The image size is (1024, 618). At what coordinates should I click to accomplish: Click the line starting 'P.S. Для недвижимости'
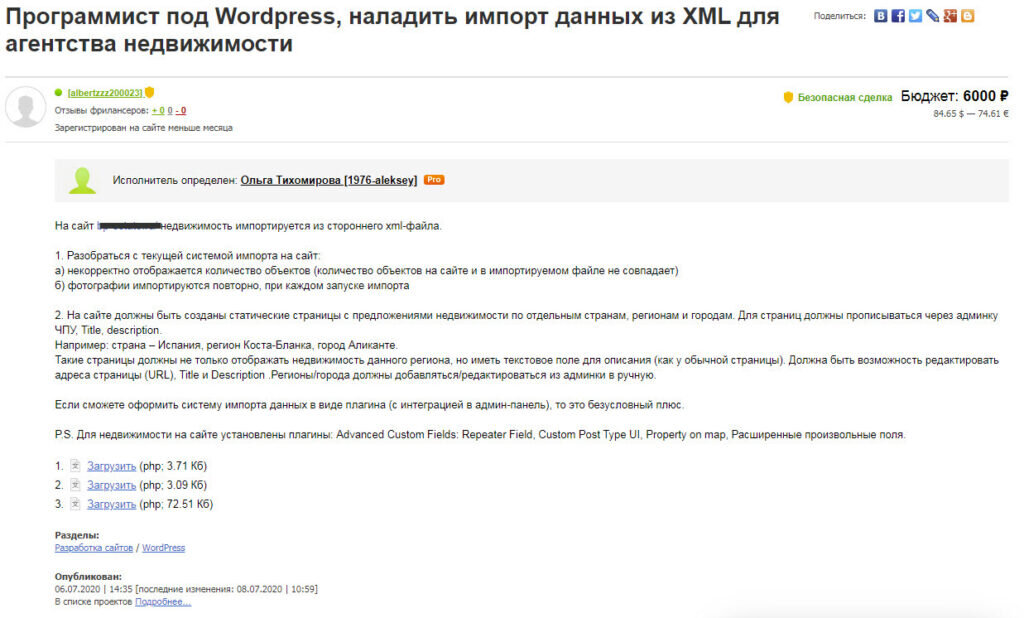[x=480, y=434]
